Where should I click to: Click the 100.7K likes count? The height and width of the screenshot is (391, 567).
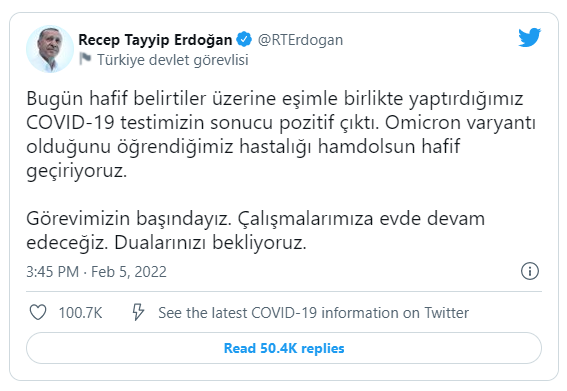click(80, 313)
